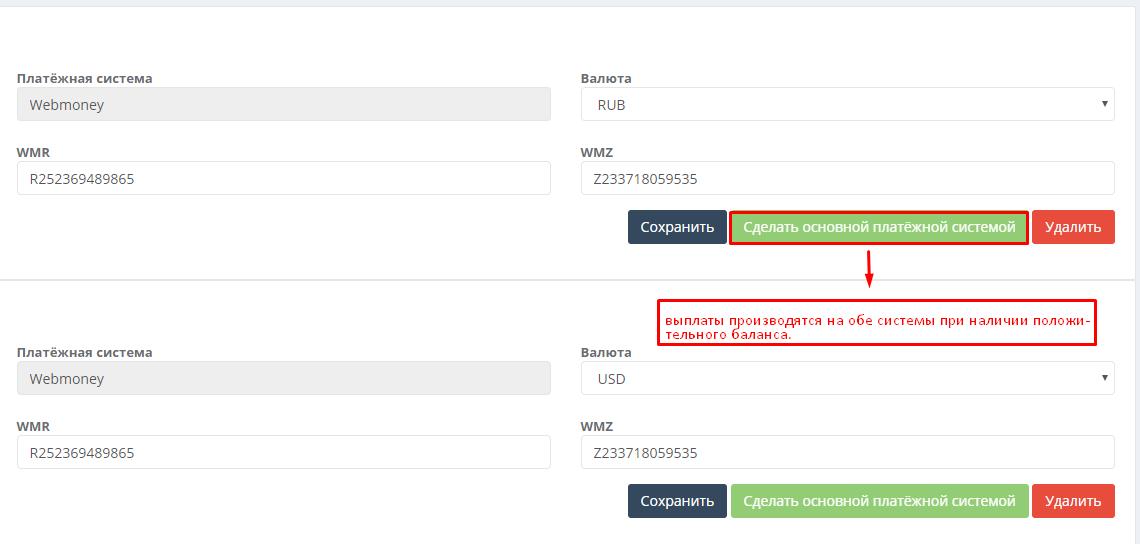Click the Валюта label above RUB
The width and height of the screenshot is (1140, 544).
(606, 78)
